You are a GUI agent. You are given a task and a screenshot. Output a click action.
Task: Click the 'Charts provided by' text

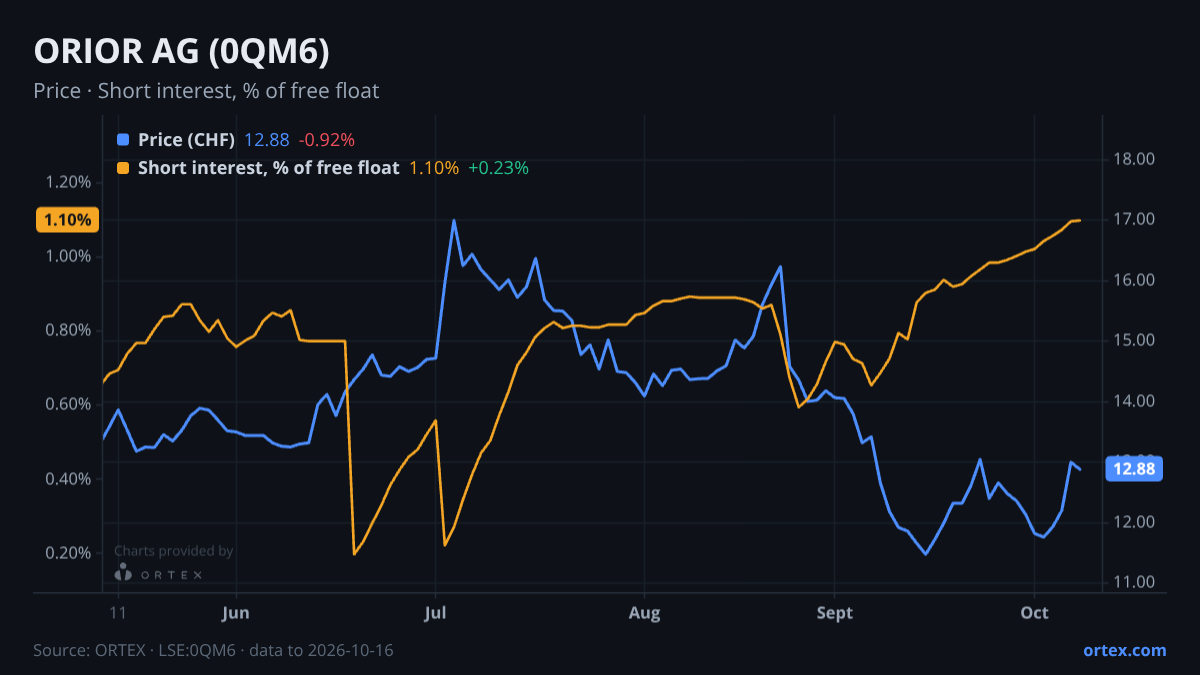pos(174,551)
